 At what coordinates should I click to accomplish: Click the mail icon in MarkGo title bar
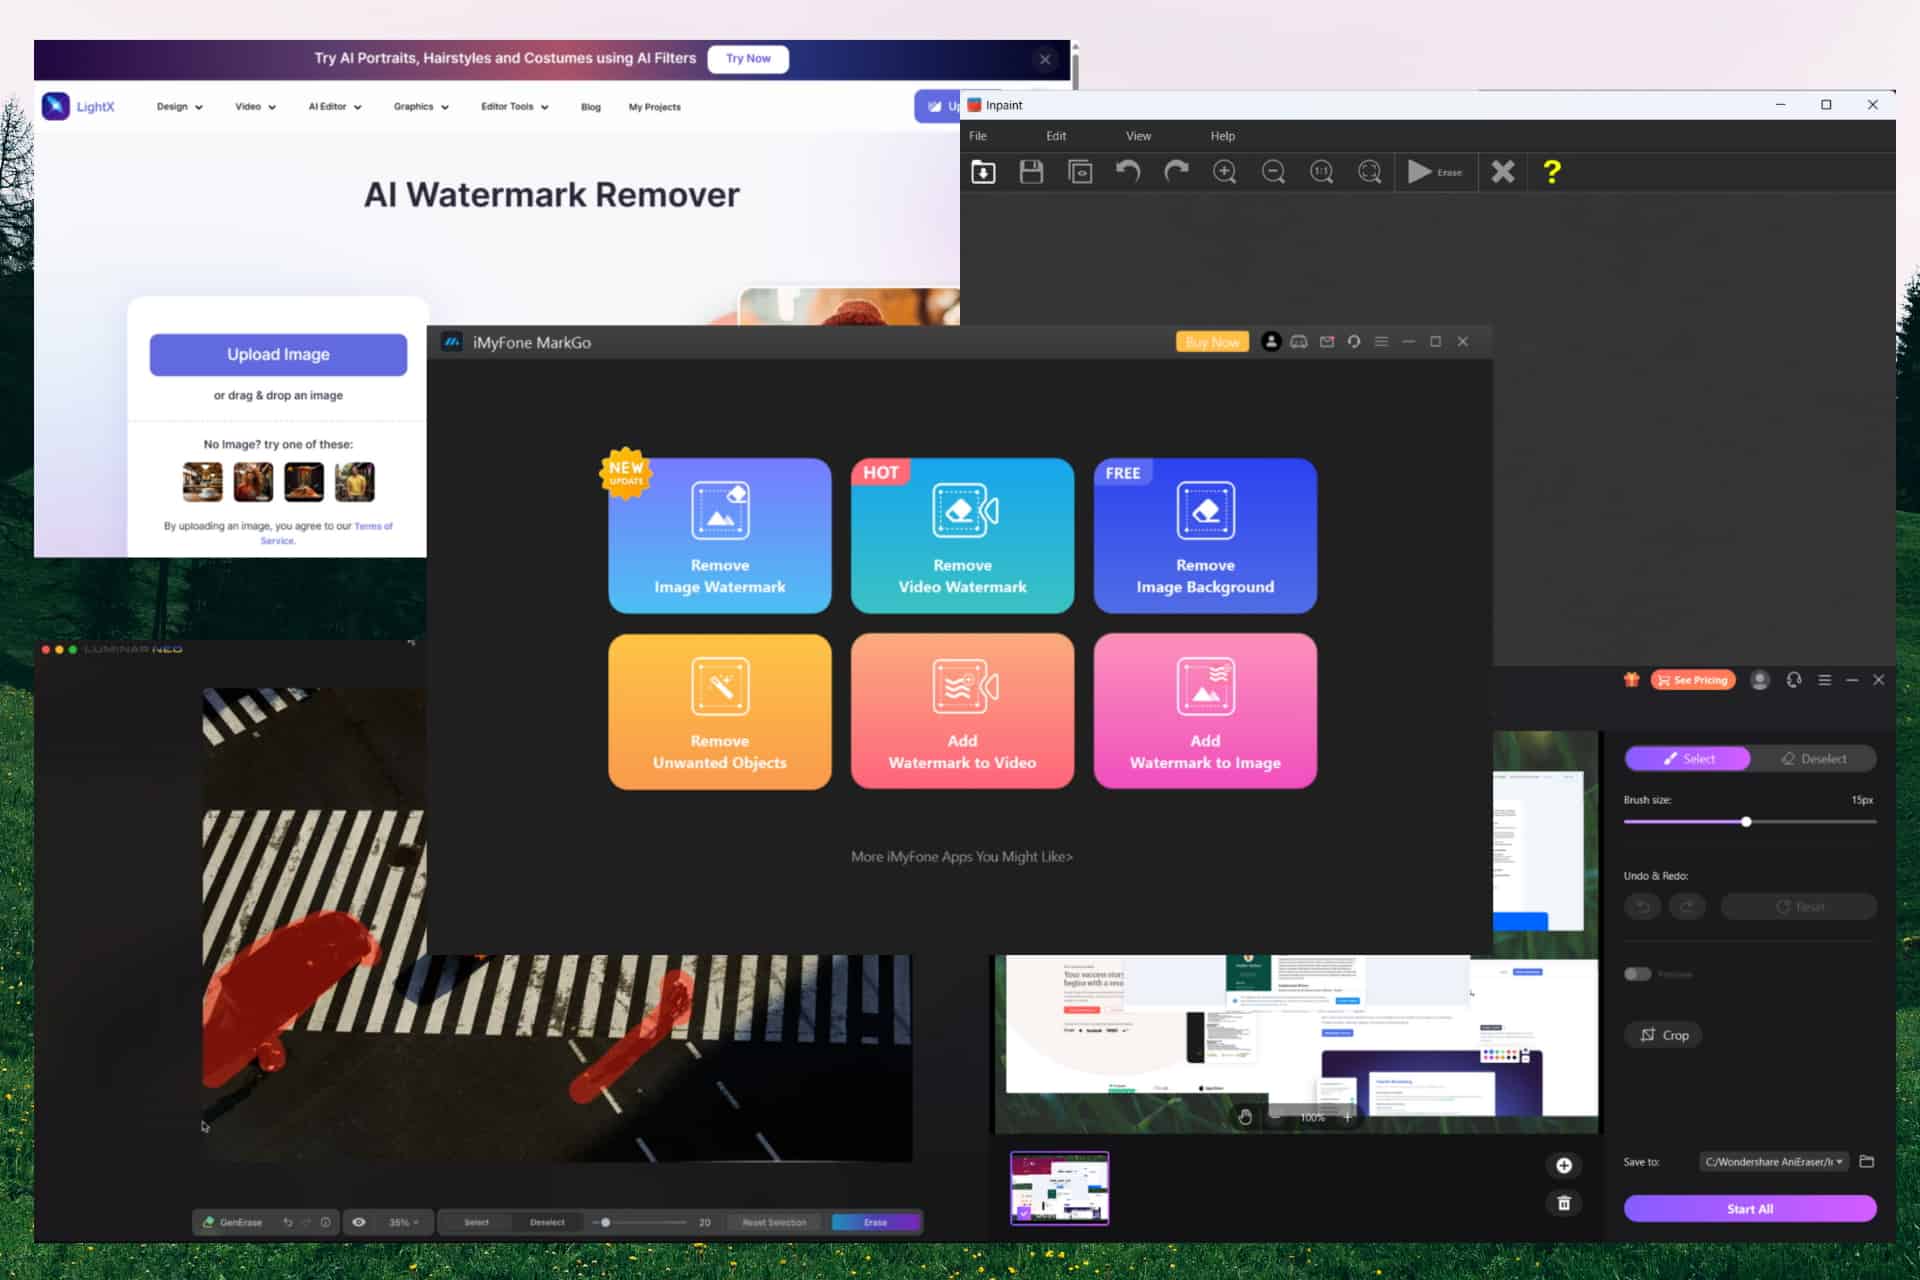(1327, 342)
